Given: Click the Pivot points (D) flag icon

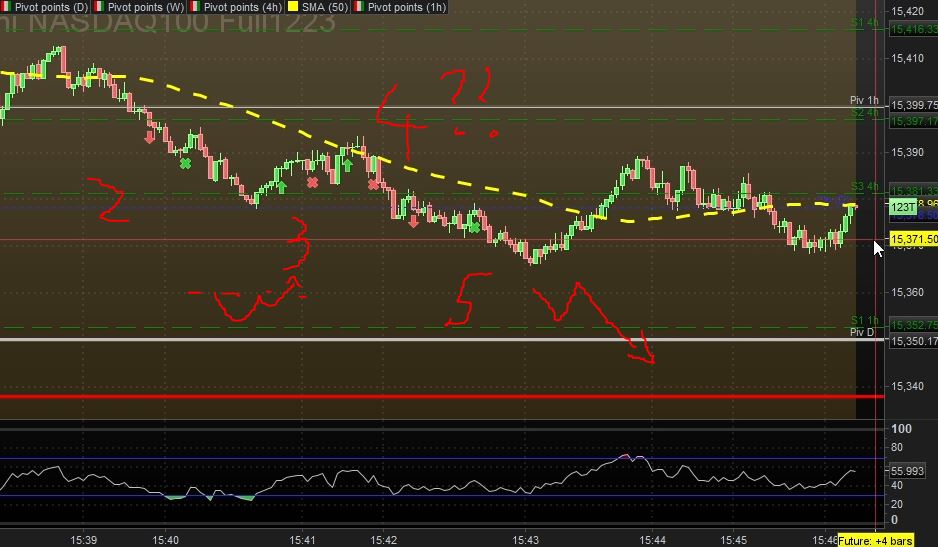Looking at the screenshot, I should click(x=6, y=7).
